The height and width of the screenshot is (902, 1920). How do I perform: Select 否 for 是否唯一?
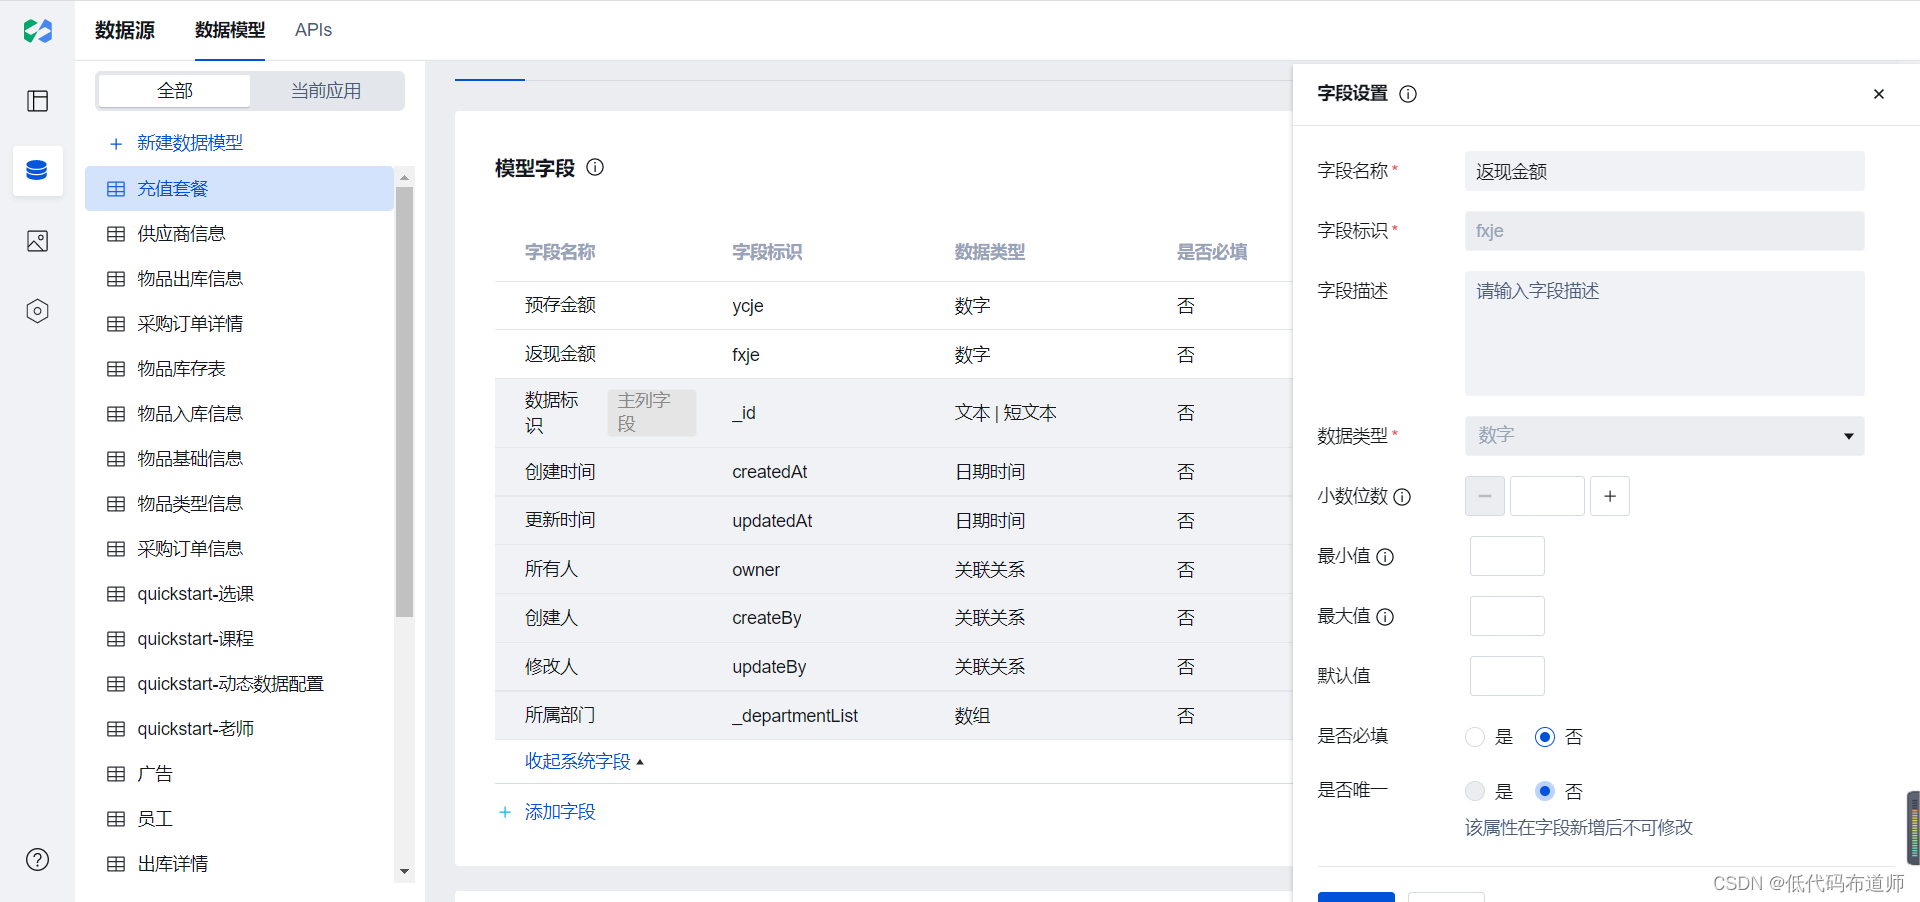click(1545, 791)
